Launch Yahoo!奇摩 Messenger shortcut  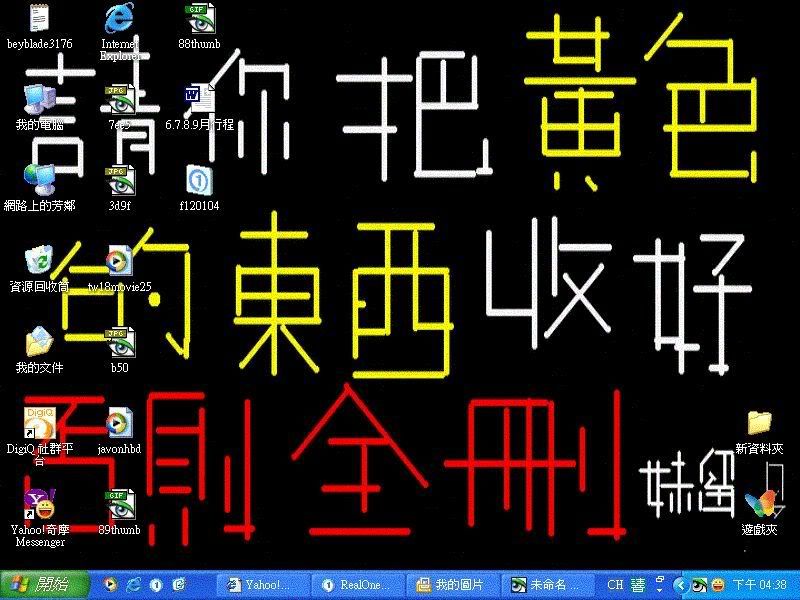click(39, 502)
